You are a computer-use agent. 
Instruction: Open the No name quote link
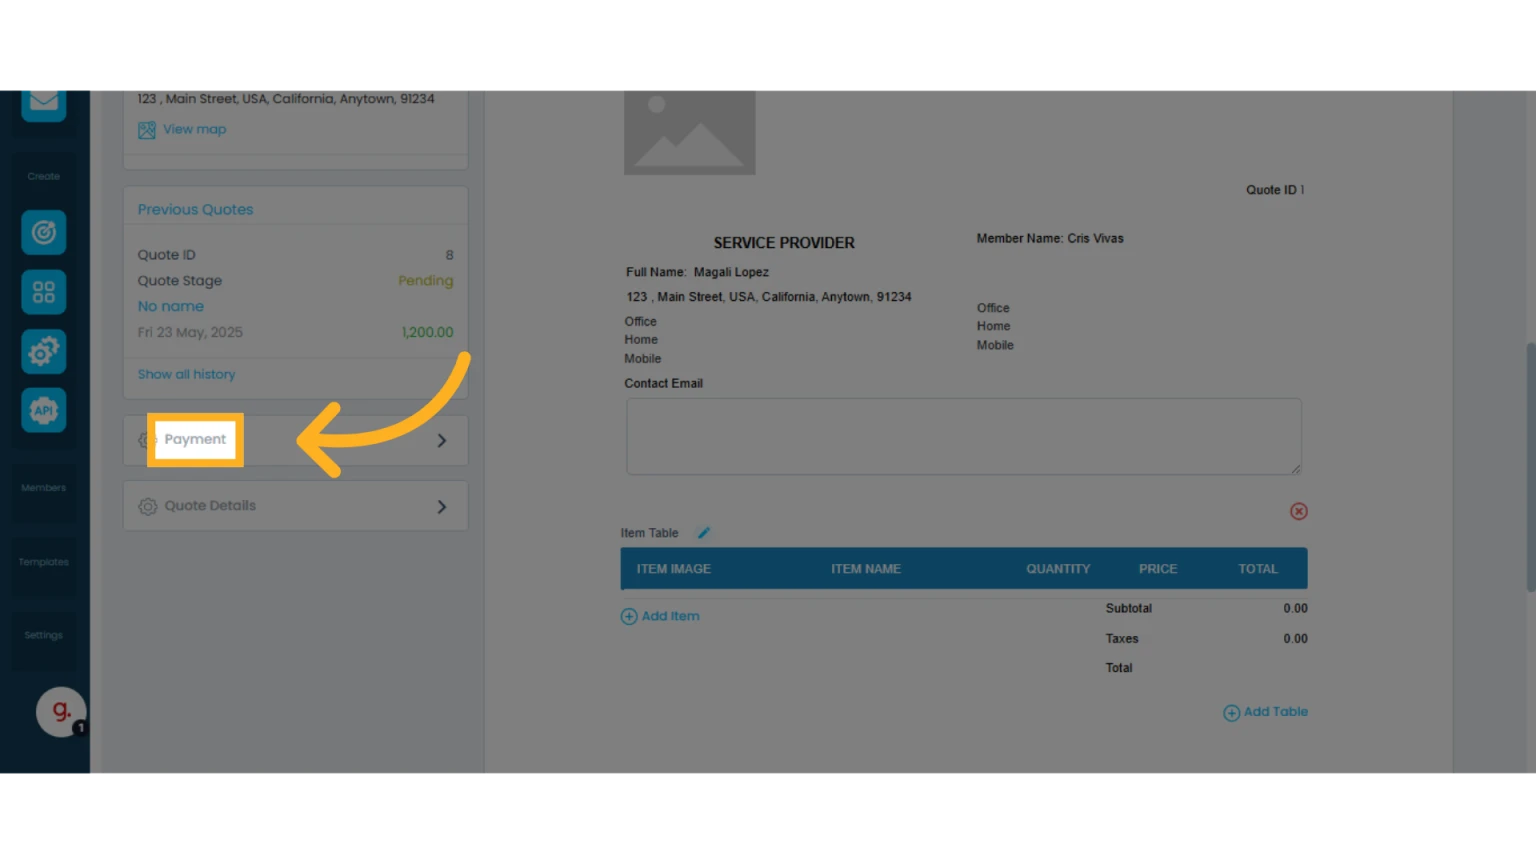pos(171,306)
